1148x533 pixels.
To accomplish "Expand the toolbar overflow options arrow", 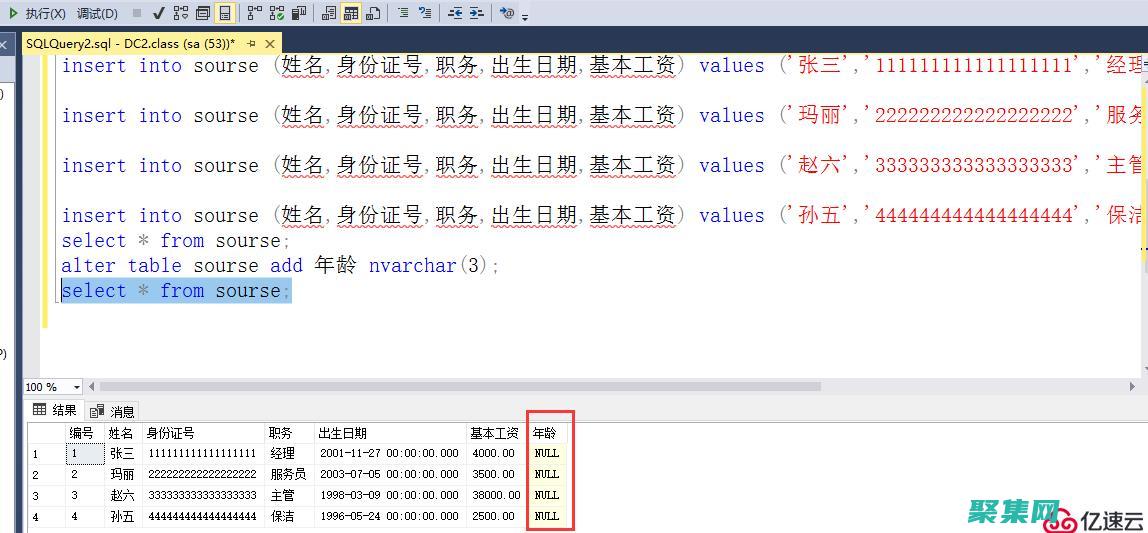I will pos(526,16).
